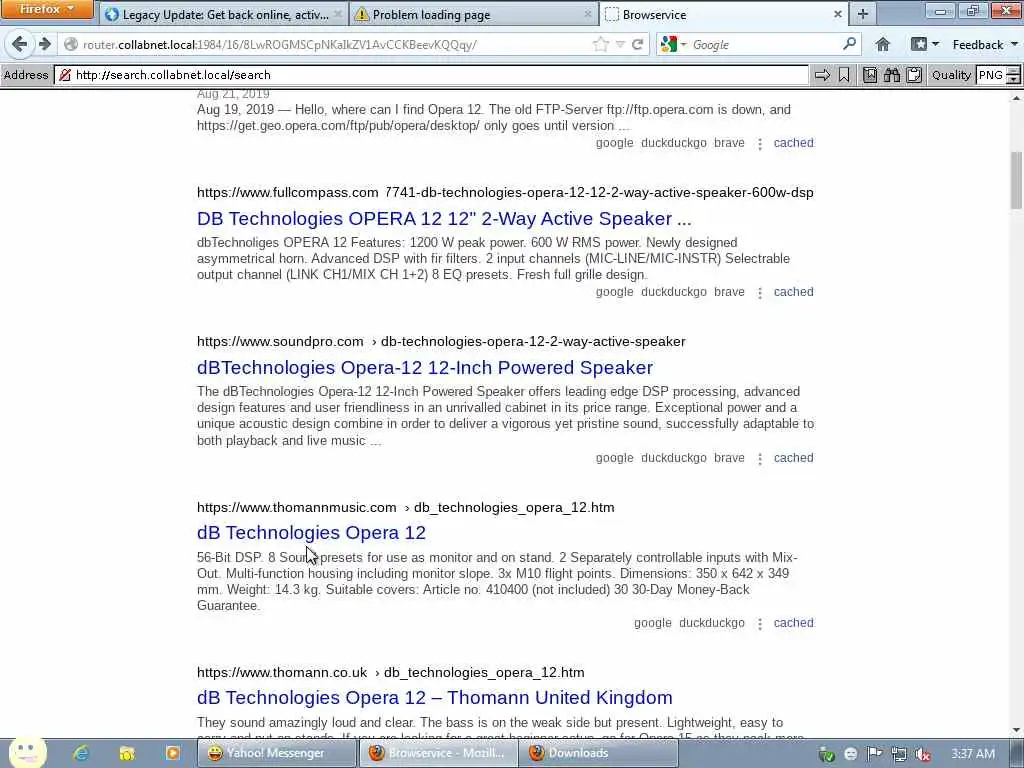
Task: Increase Quality with the stepper up arrow
Action: click(1014, 71)
